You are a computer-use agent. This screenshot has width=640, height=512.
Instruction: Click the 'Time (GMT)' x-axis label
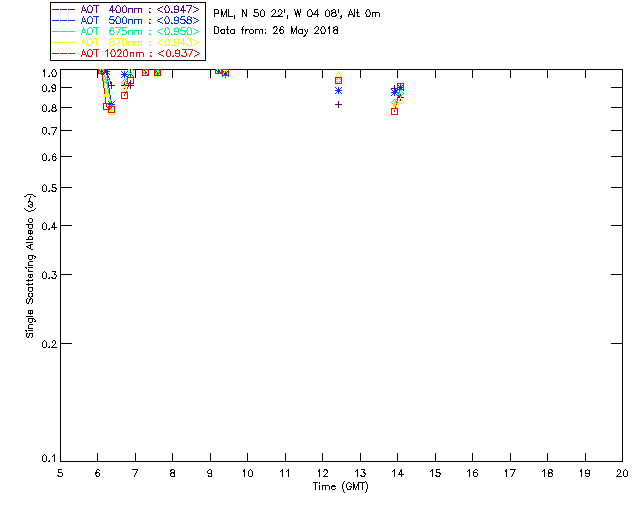340,487
